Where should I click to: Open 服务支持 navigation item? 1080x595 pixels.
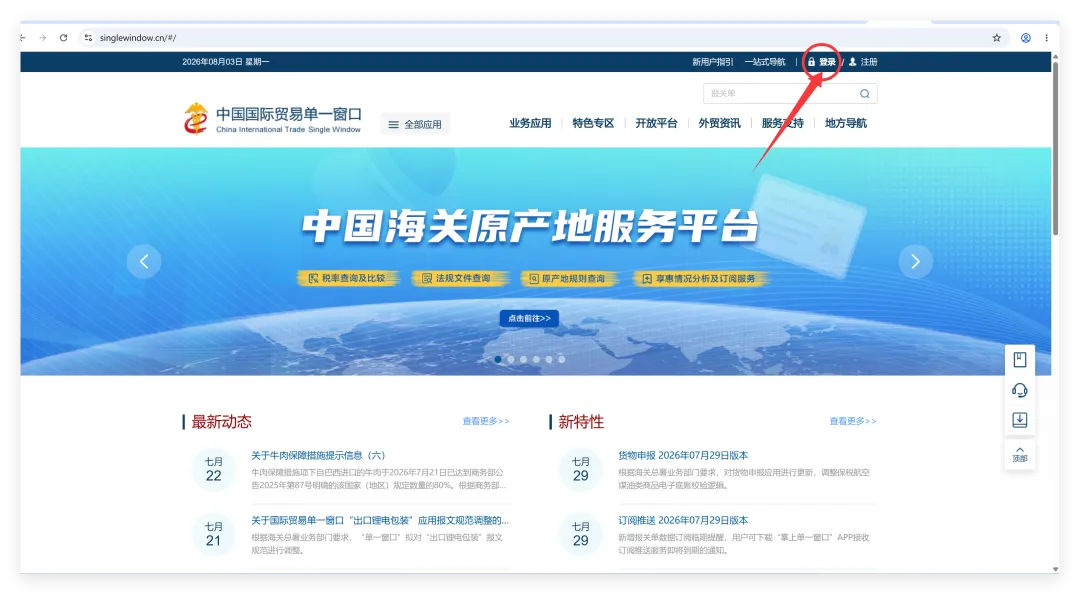point(782,123)
